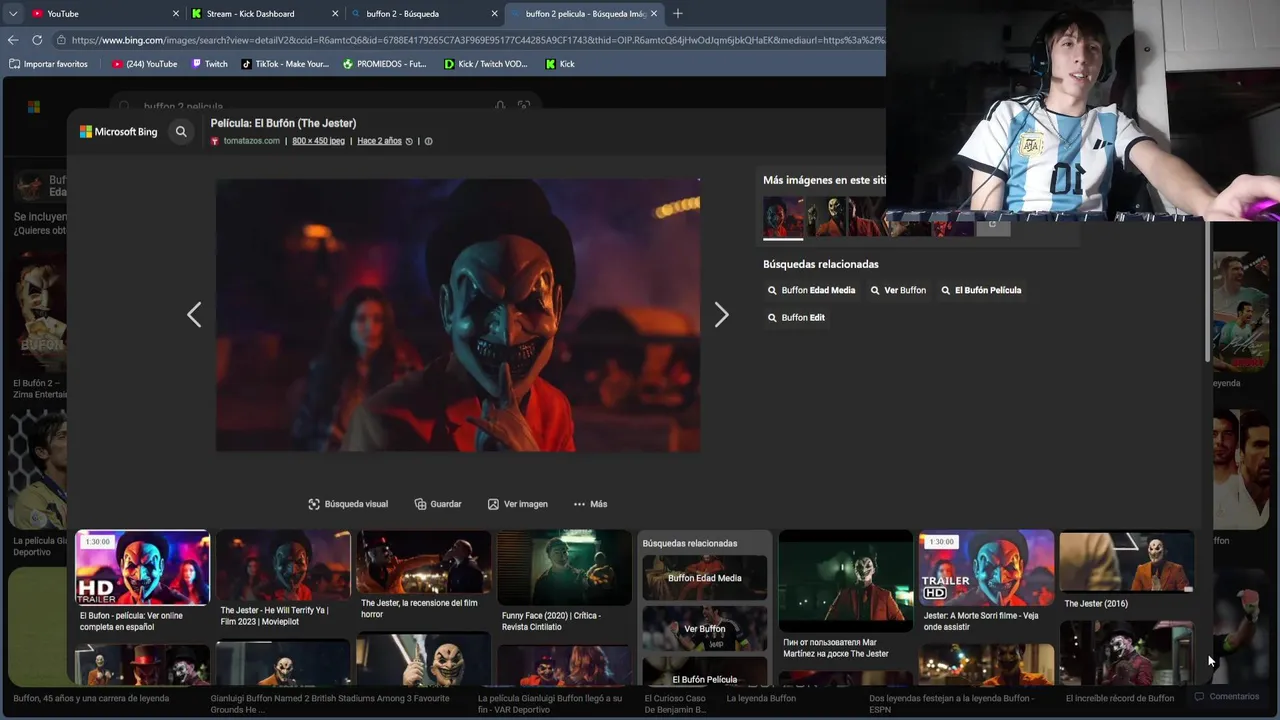Open the PROMIEDOS bookmark

coord(384,64)
